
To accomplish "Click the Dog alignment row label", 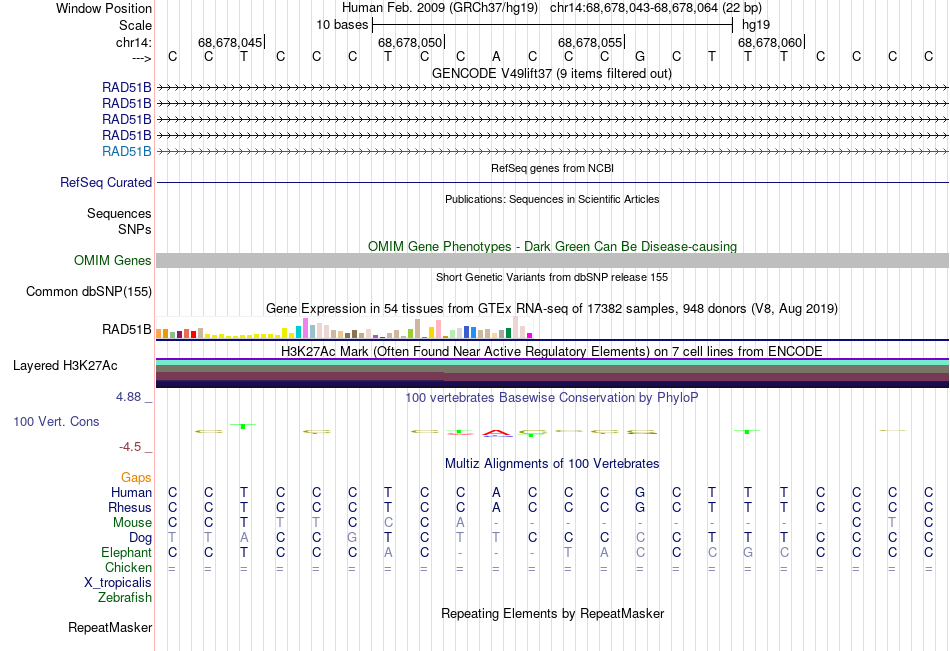I will point(141,538).
